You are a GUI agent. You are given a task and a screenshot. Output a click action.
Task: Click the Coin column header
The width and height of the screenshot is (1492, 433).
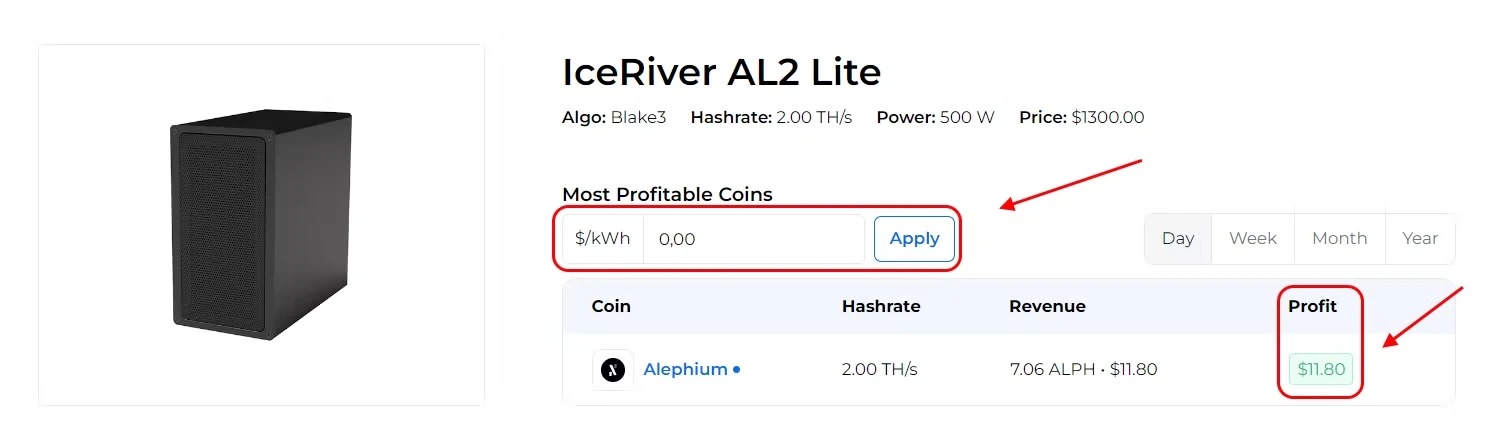(611, 306)
